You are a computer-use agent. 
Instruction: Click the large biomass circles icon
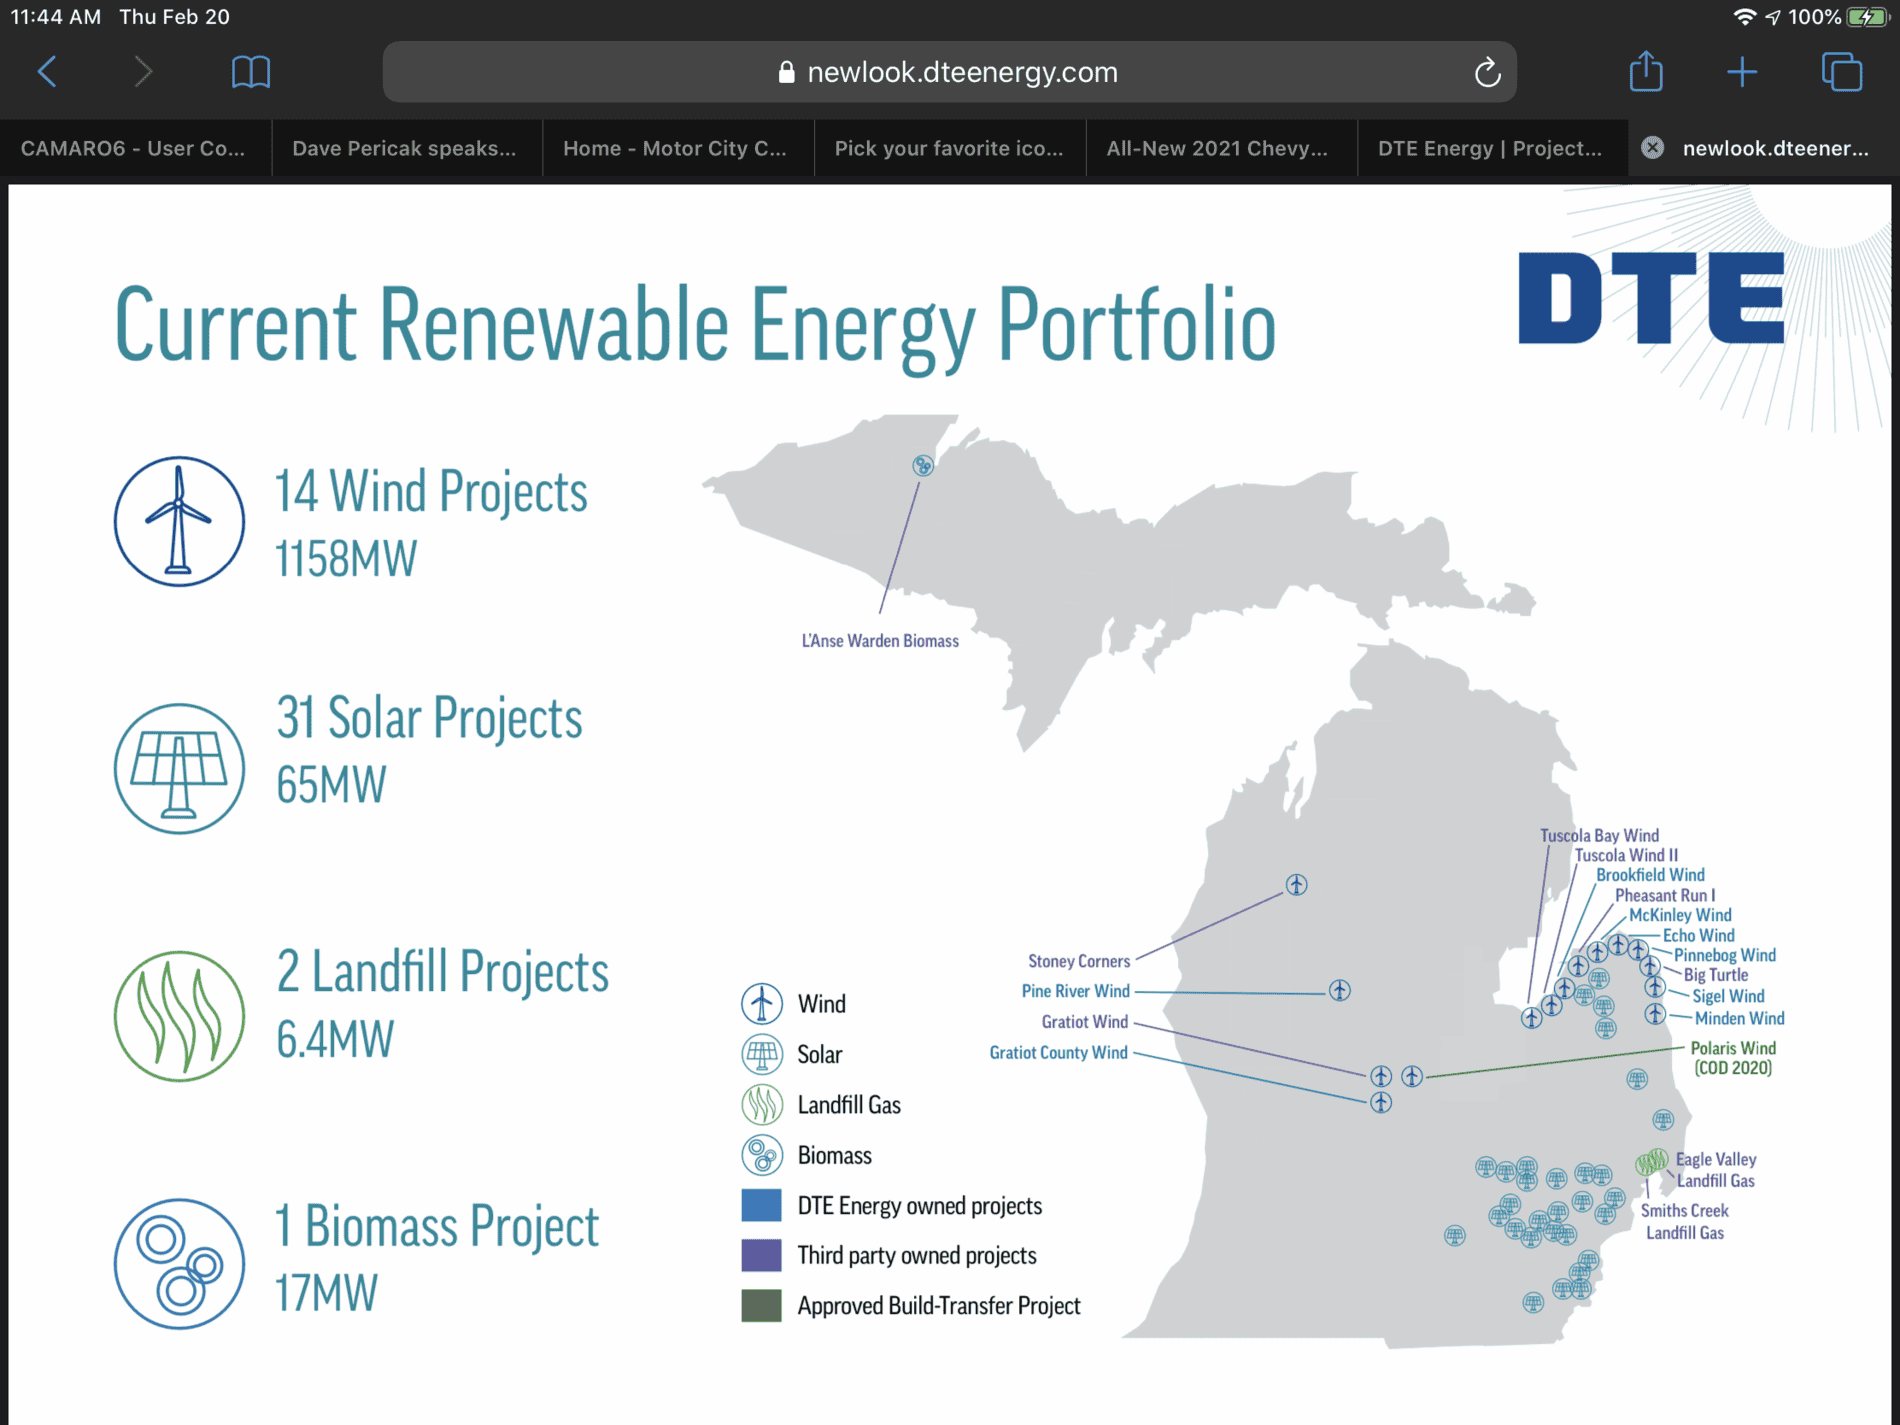[179, 1263]
